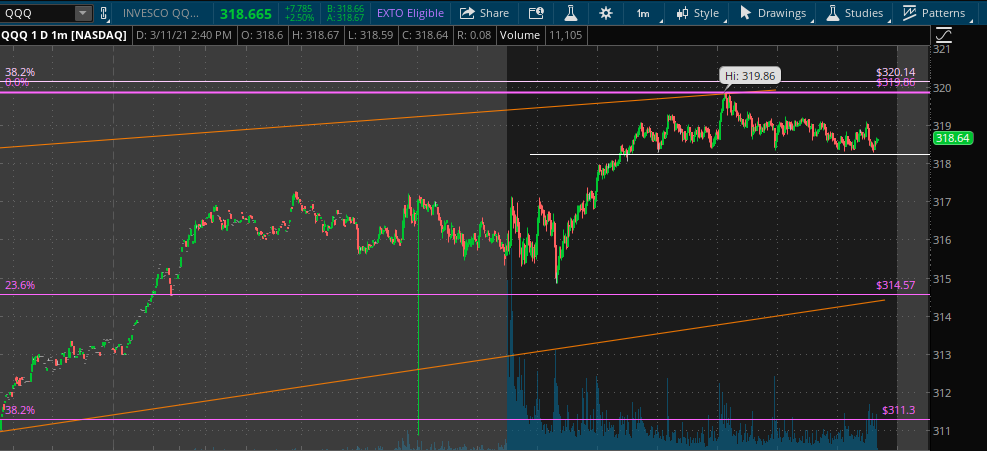Click the flask quick study icon
Image resolution: width=987 pixels, height=451 pixels.
[570, 13]
